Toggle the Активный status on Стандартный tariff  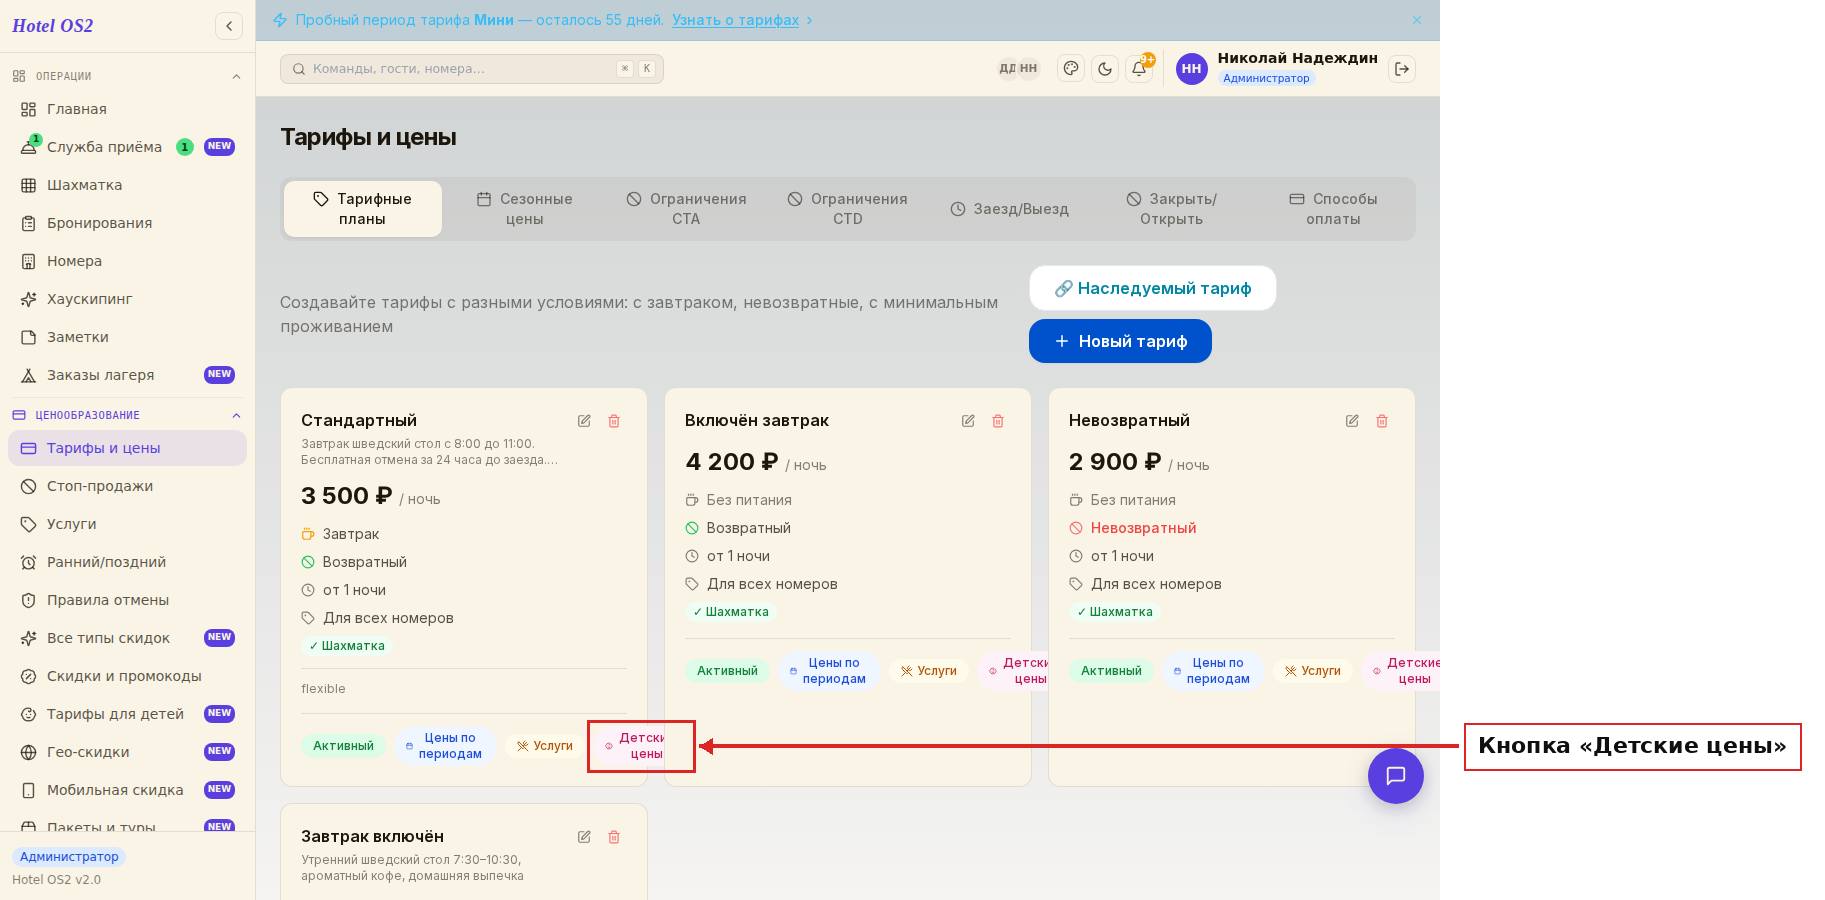343,746
